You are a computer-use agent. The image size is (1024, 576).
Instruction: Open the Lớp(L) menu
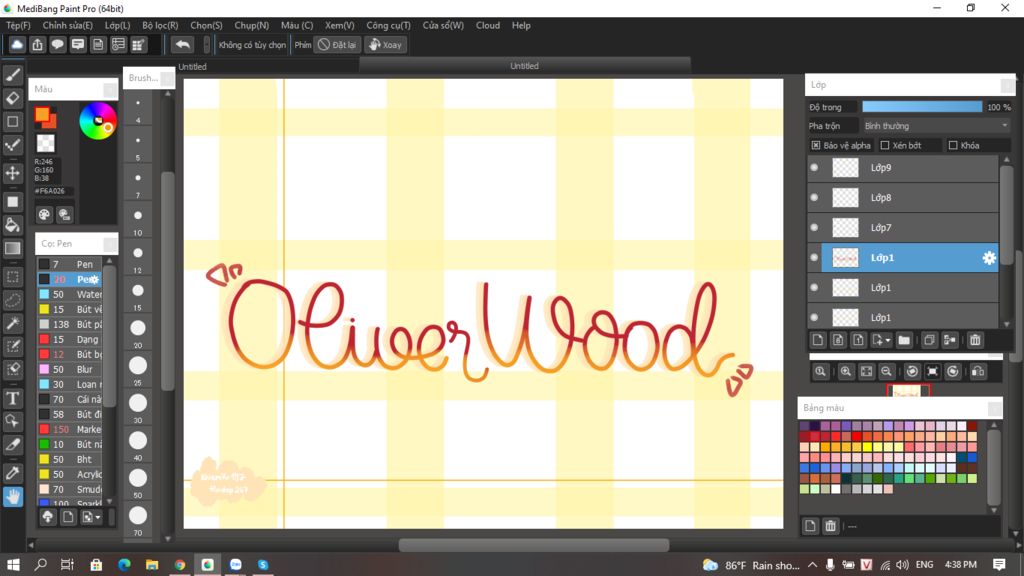click(118, 25)
